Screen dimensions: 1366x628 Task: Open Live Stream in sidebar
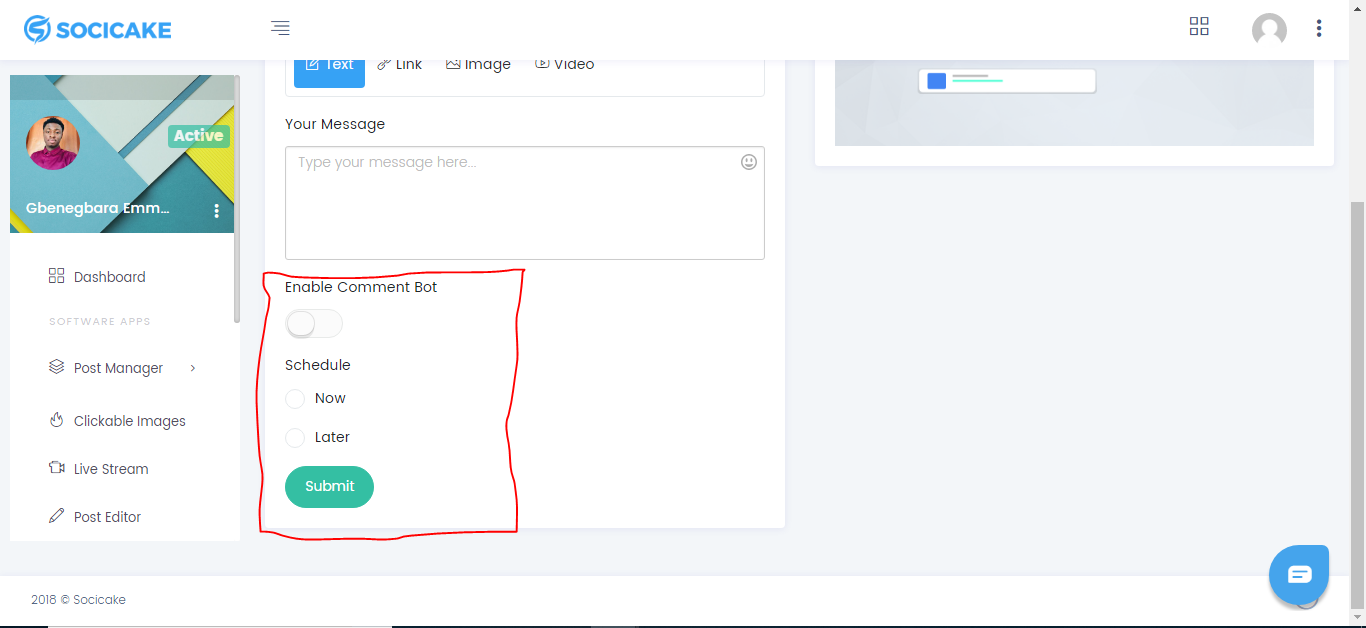(111, 469)
